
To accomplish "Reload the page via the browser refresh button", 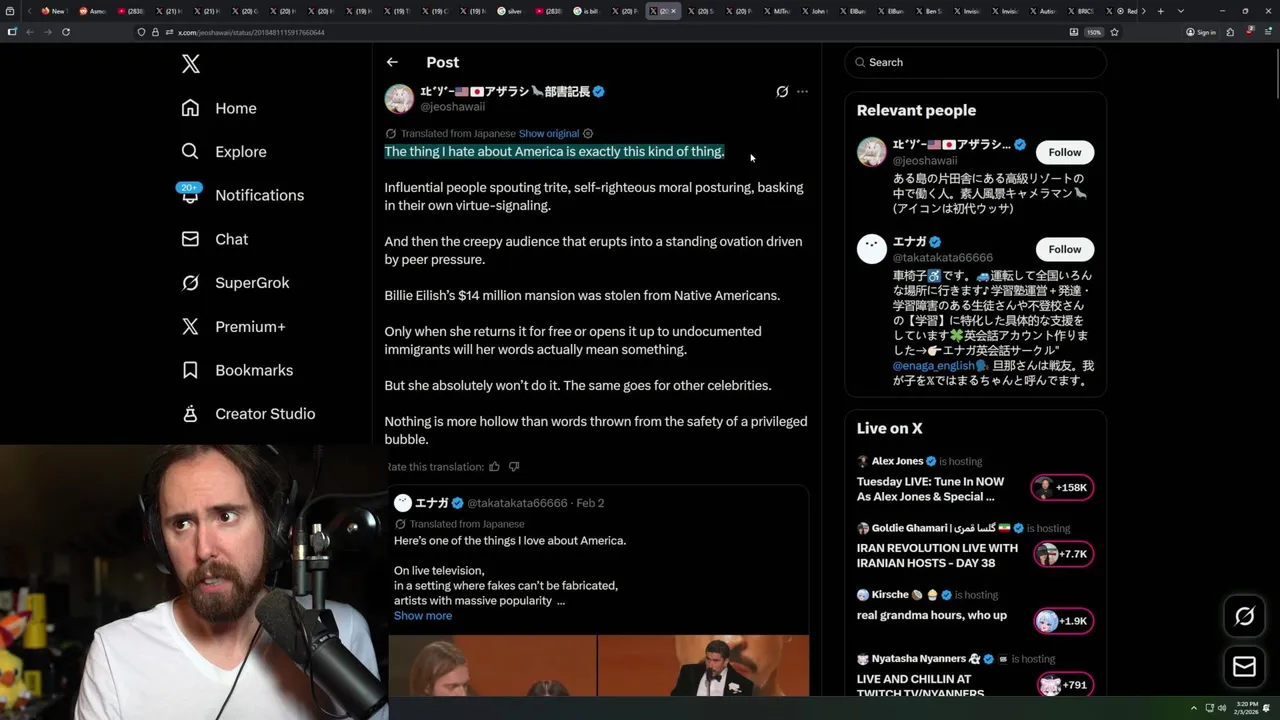I will (x=66, y=32).
